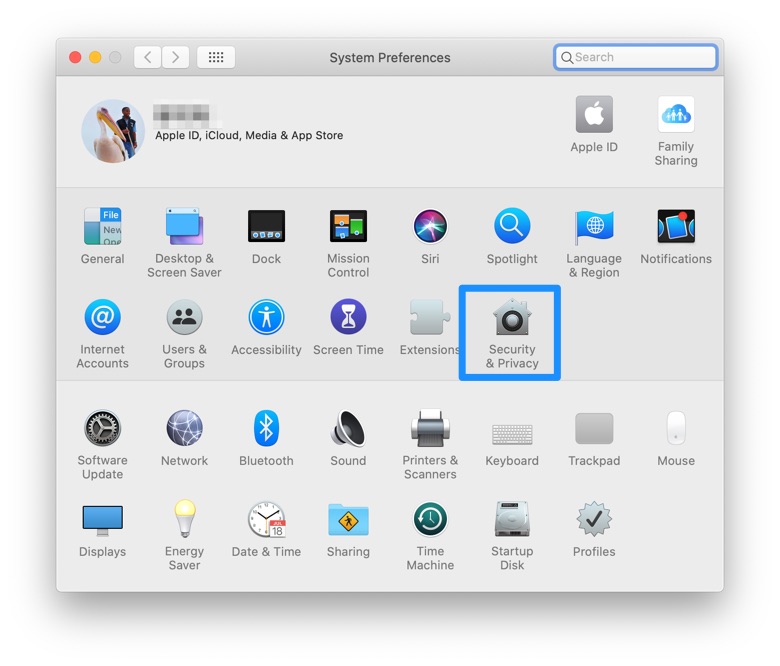
Task: Click the Apple ID icon
Action: (x=594, y=116)
